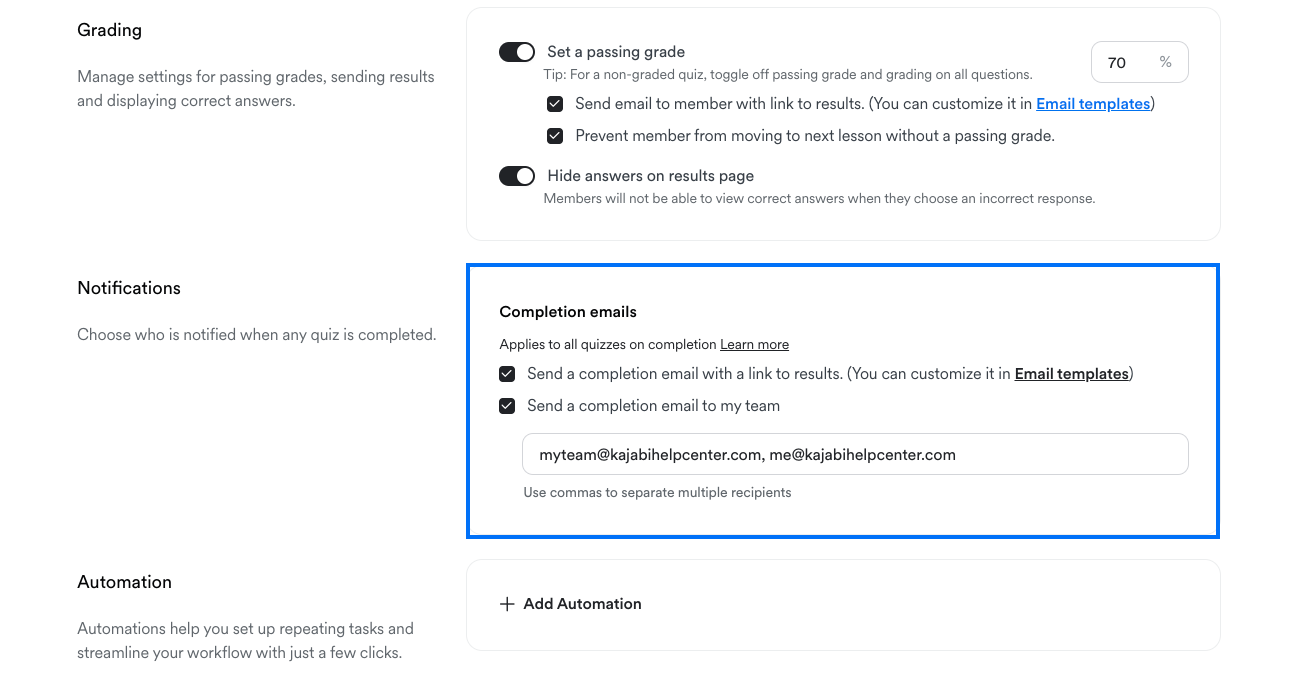Click the team recipient email addresses field
Screen dimensions: 1303x677
pos(855,454)
